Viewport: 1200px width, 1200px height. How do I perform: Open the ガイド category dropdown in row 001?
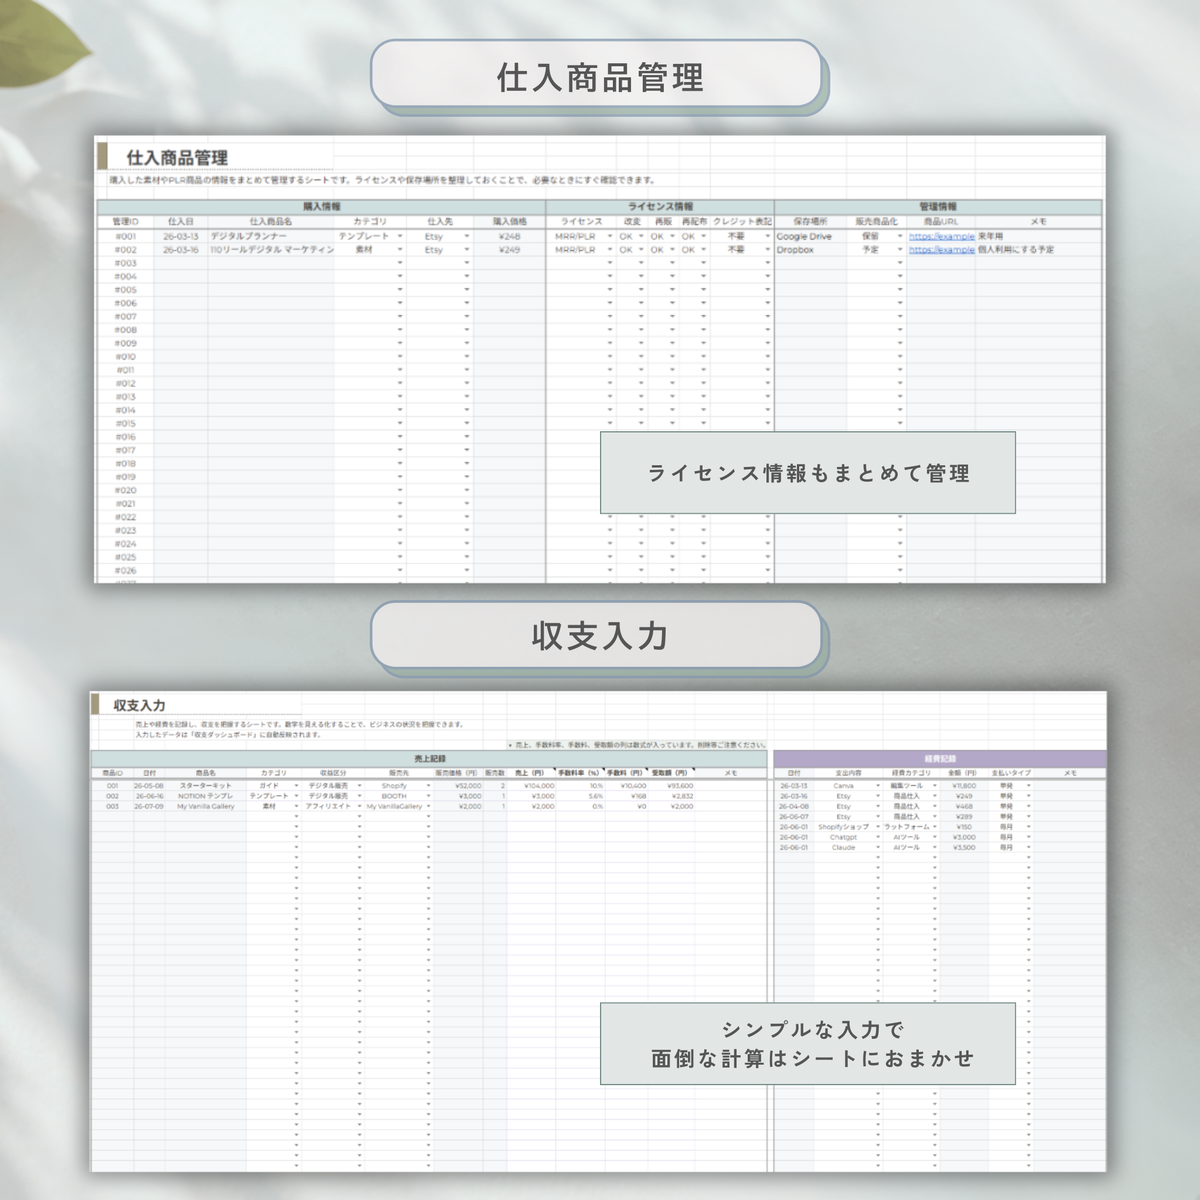coord(297,786)
